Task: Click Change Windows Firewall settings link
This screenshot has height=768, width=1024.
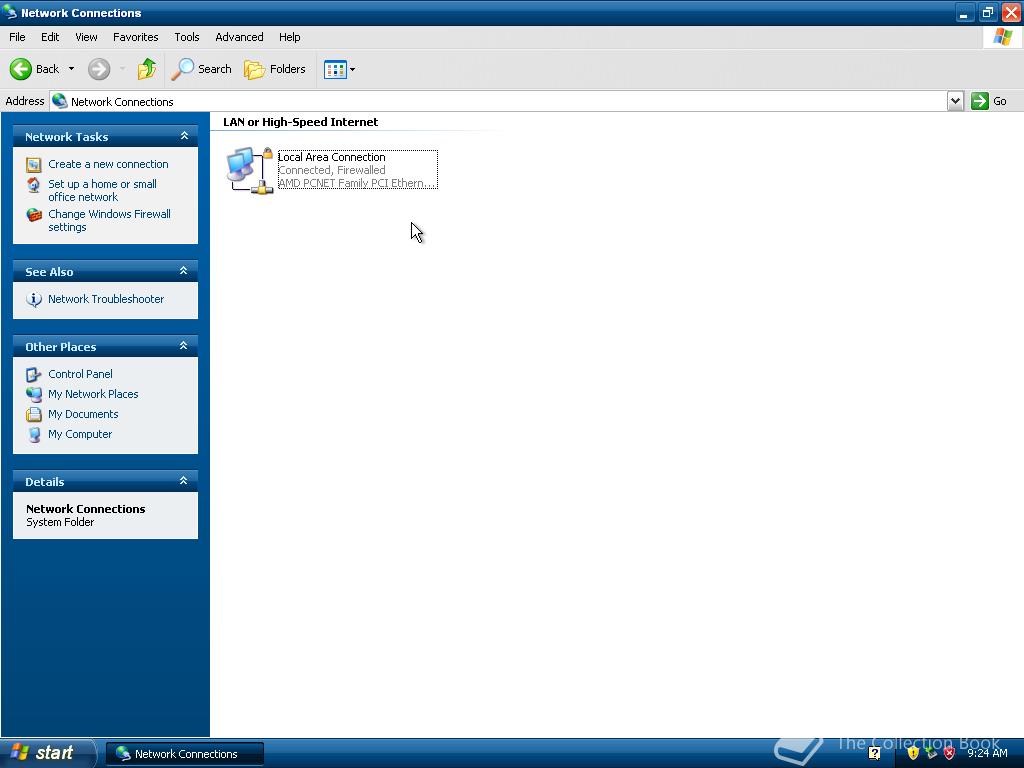Action: [x=109, y=221]
